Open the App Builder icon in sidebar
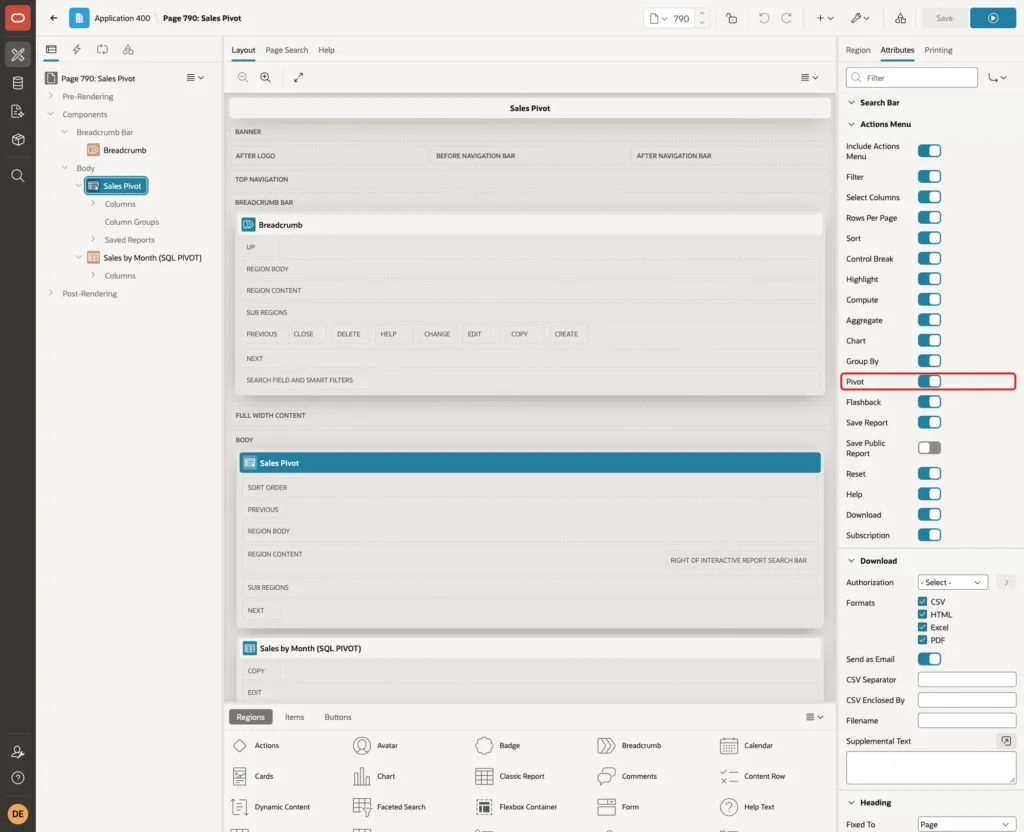 tap(18, 55)
